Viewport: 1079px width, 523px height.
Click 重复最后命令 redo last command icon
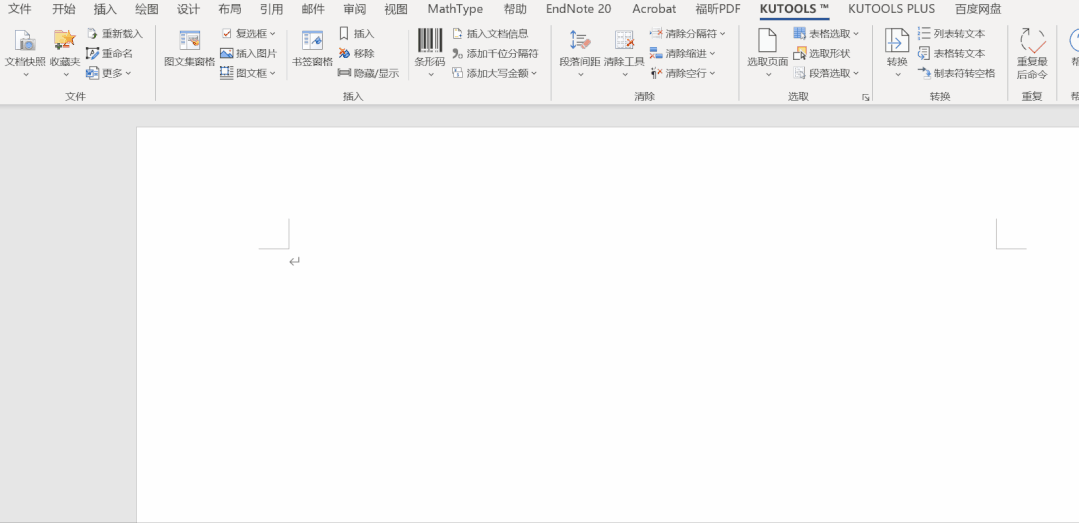[1032, 41]
